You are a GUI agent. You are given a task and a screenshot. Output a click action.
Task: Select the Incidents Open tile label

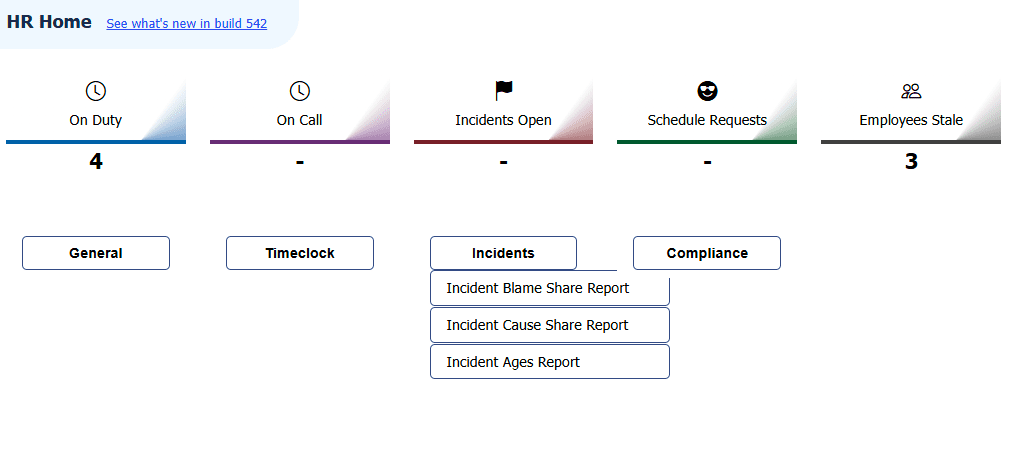pyautogui.click(x=503, y=120)
